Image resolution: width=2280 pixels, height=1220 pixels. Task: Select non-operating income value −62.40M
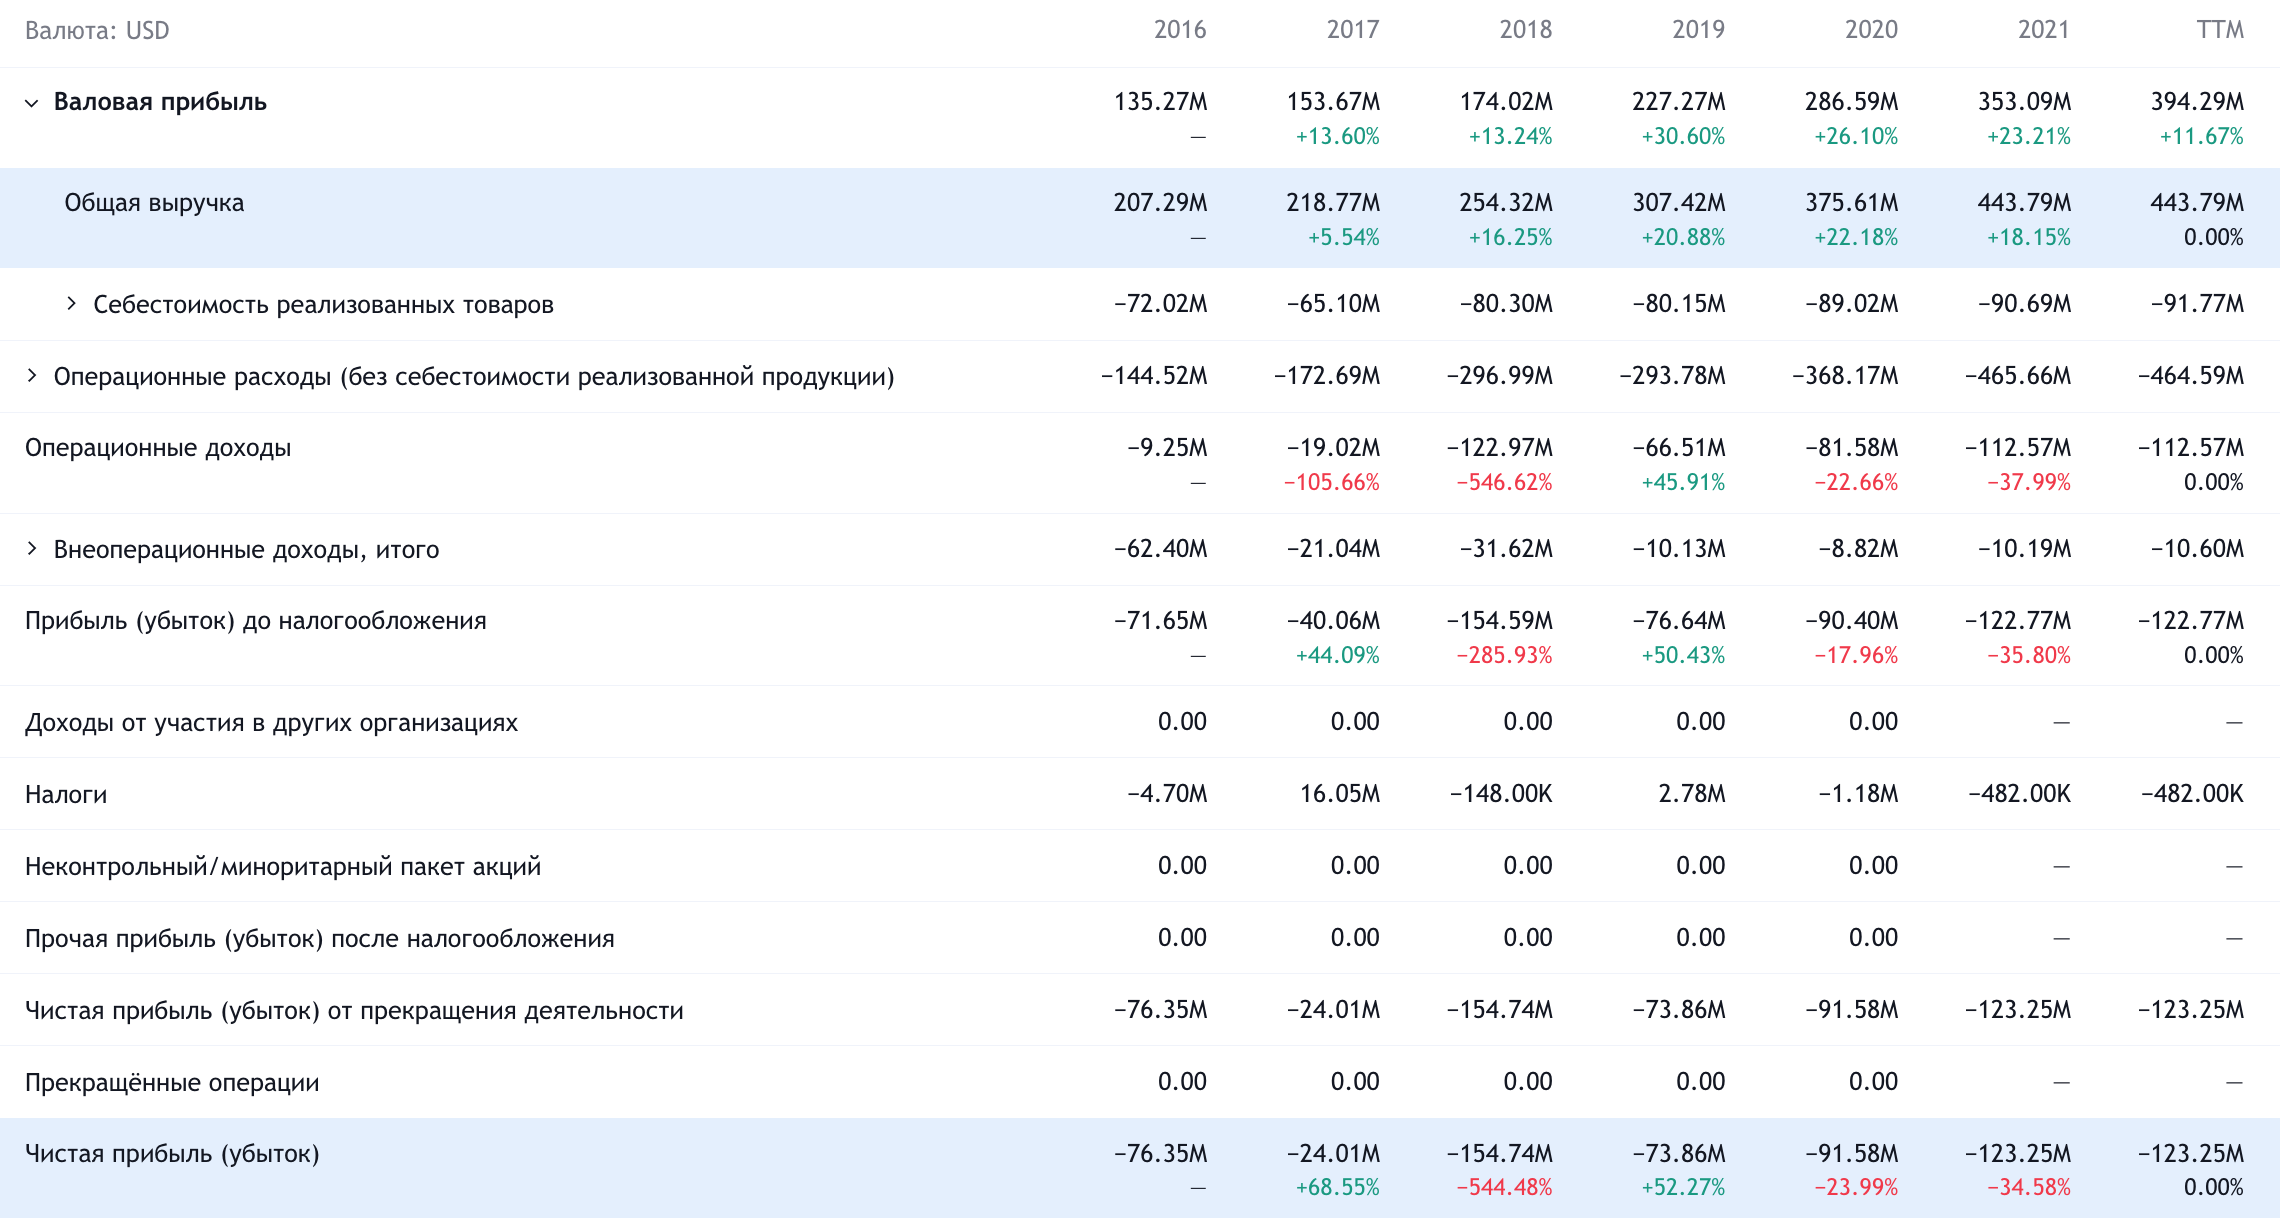click(1161, 549)
